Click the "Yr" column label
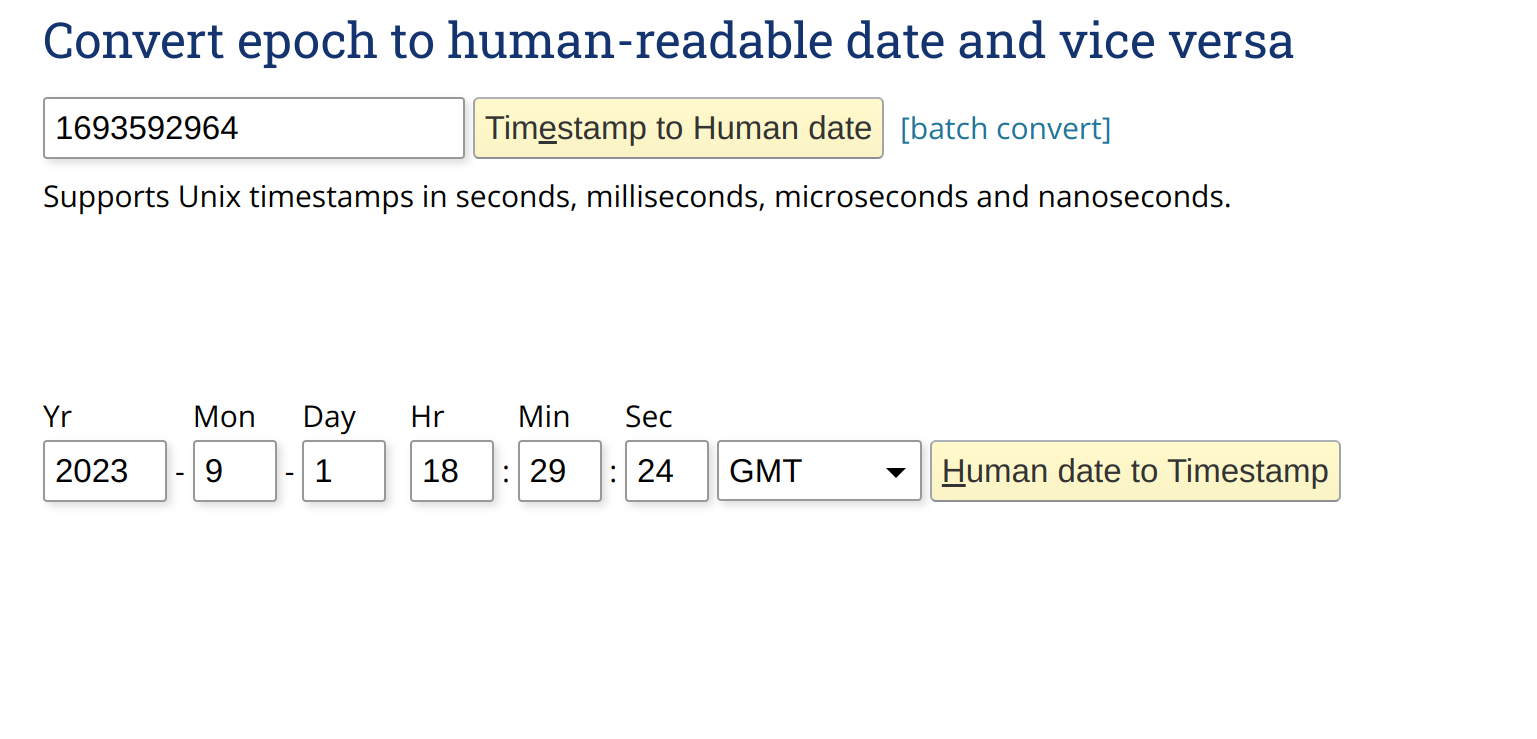 (x=55, y=416)
